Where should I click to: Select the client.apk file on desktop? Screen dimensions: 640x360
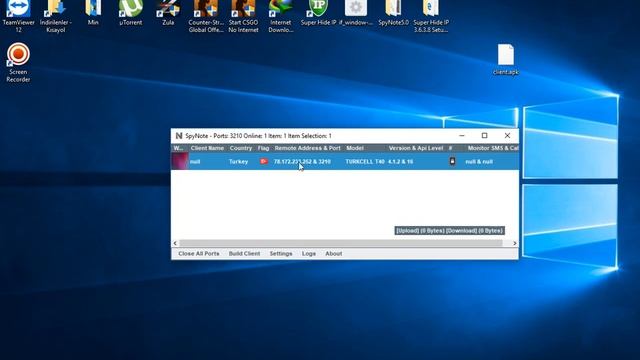coord(506,60)
